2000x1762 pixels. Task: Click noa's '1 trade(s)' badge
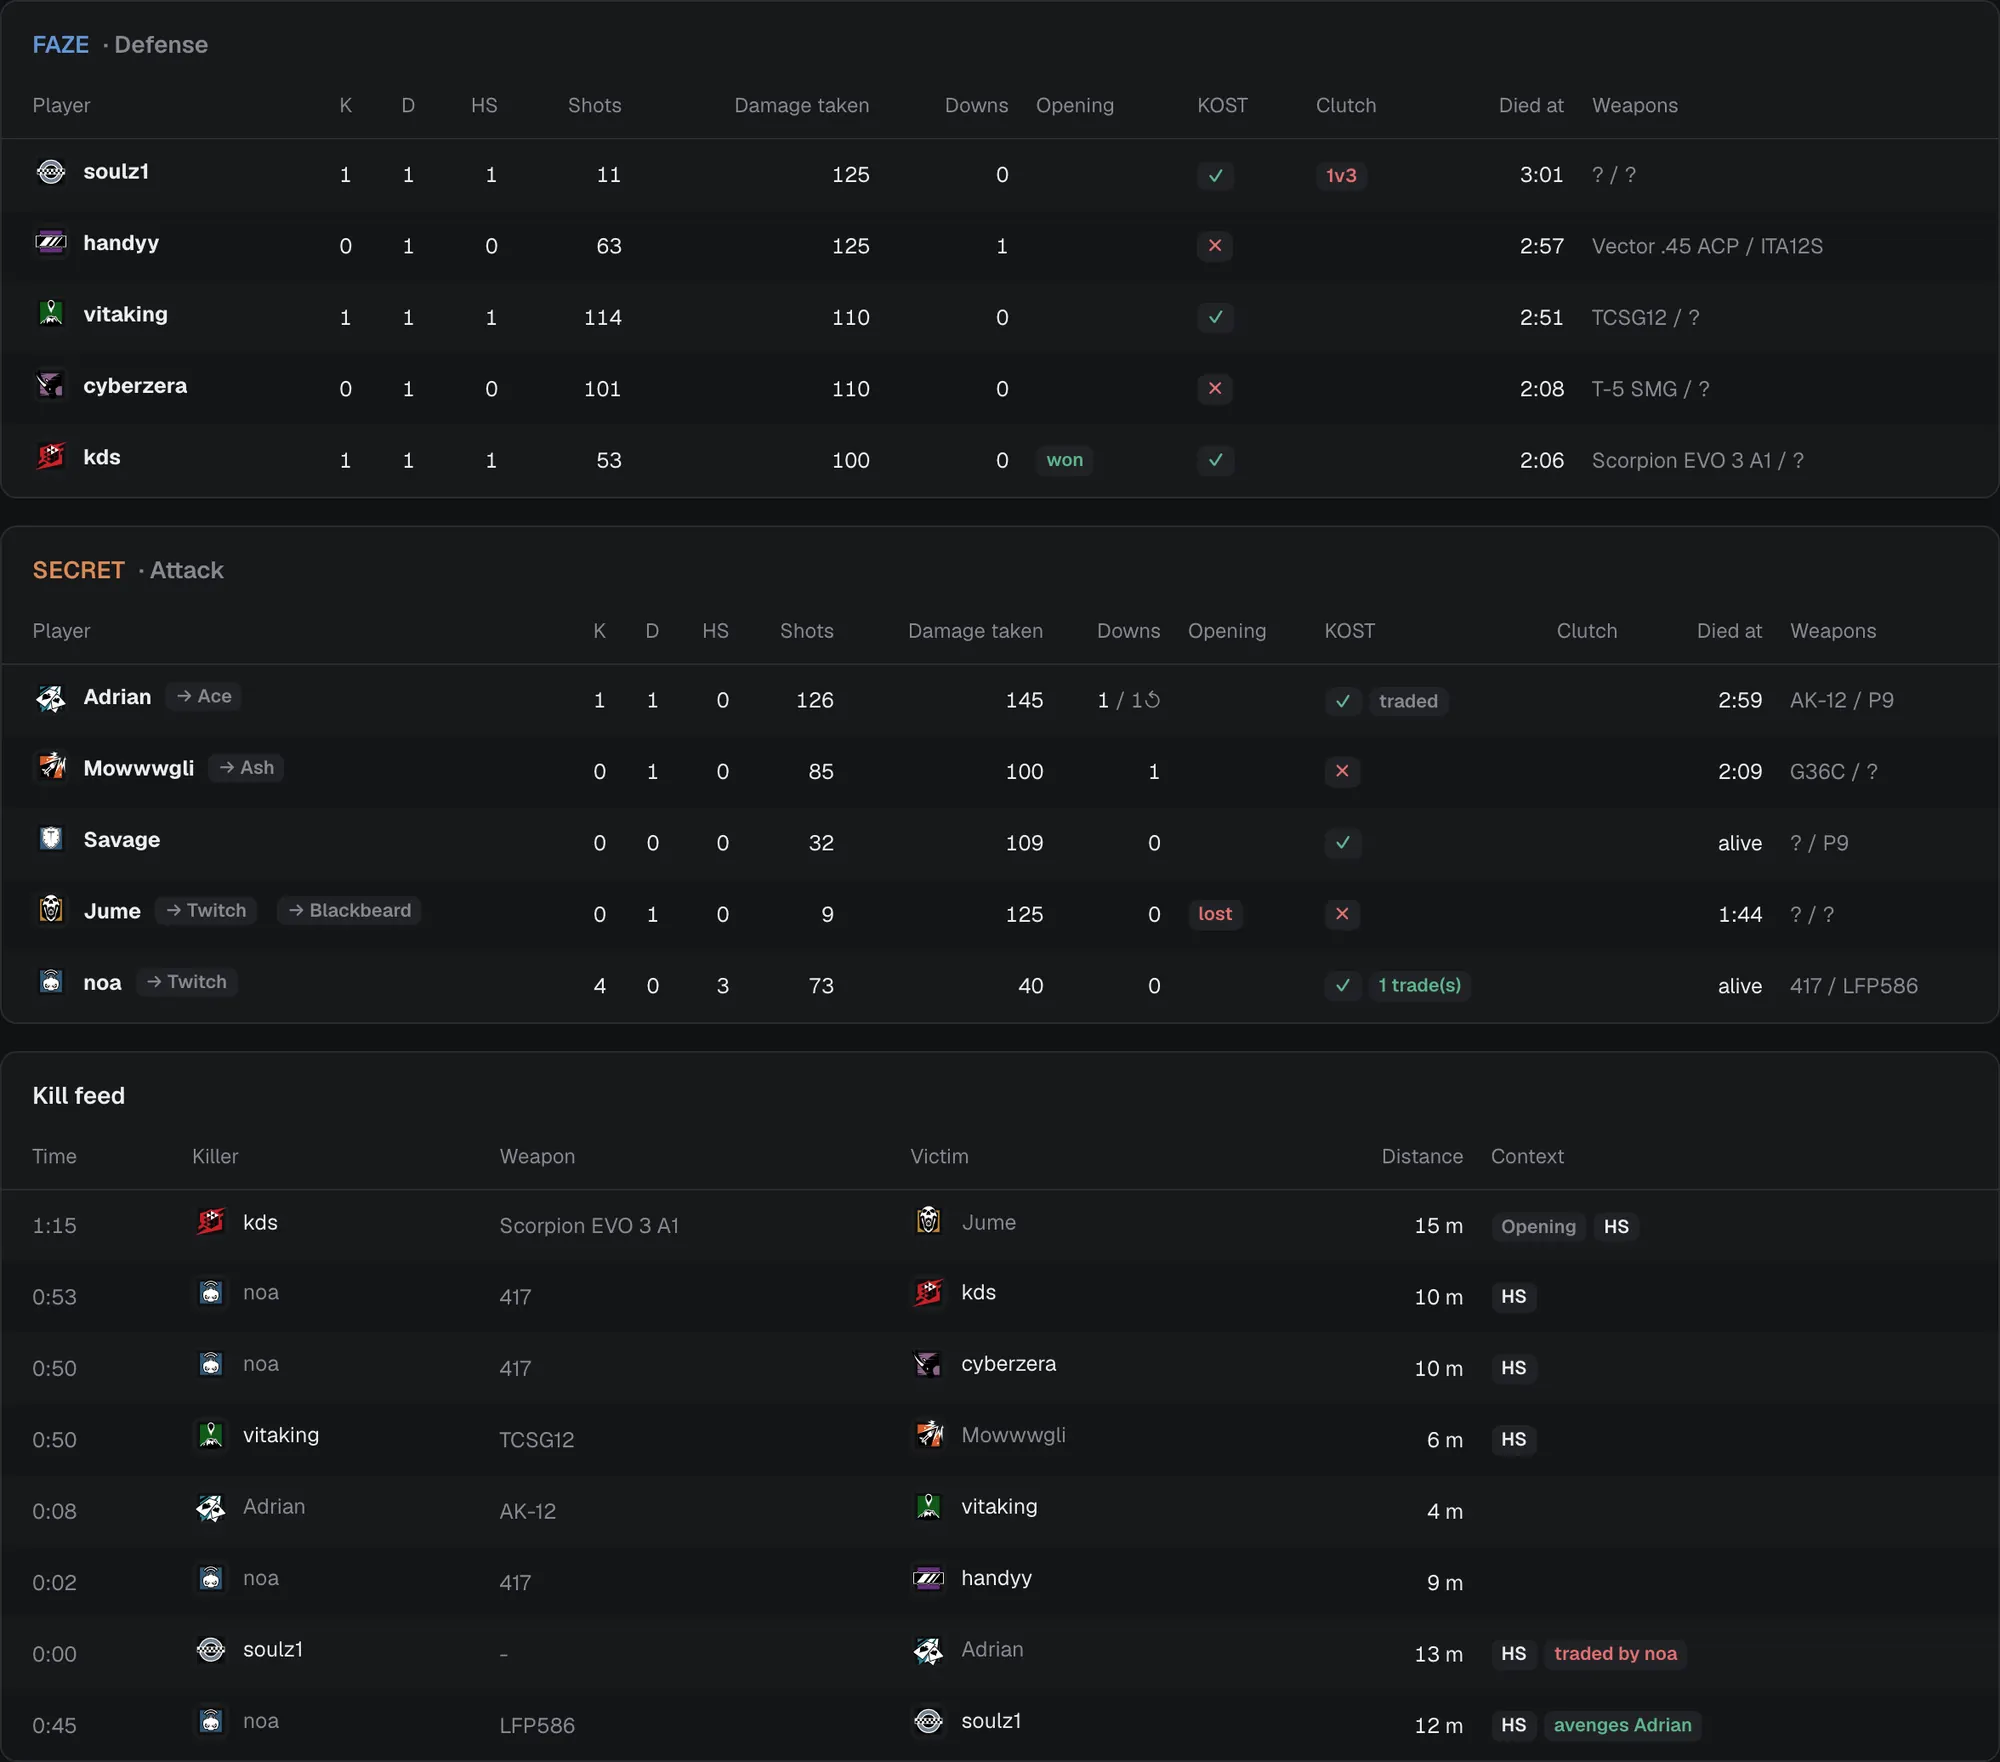tap(1419, 986)
